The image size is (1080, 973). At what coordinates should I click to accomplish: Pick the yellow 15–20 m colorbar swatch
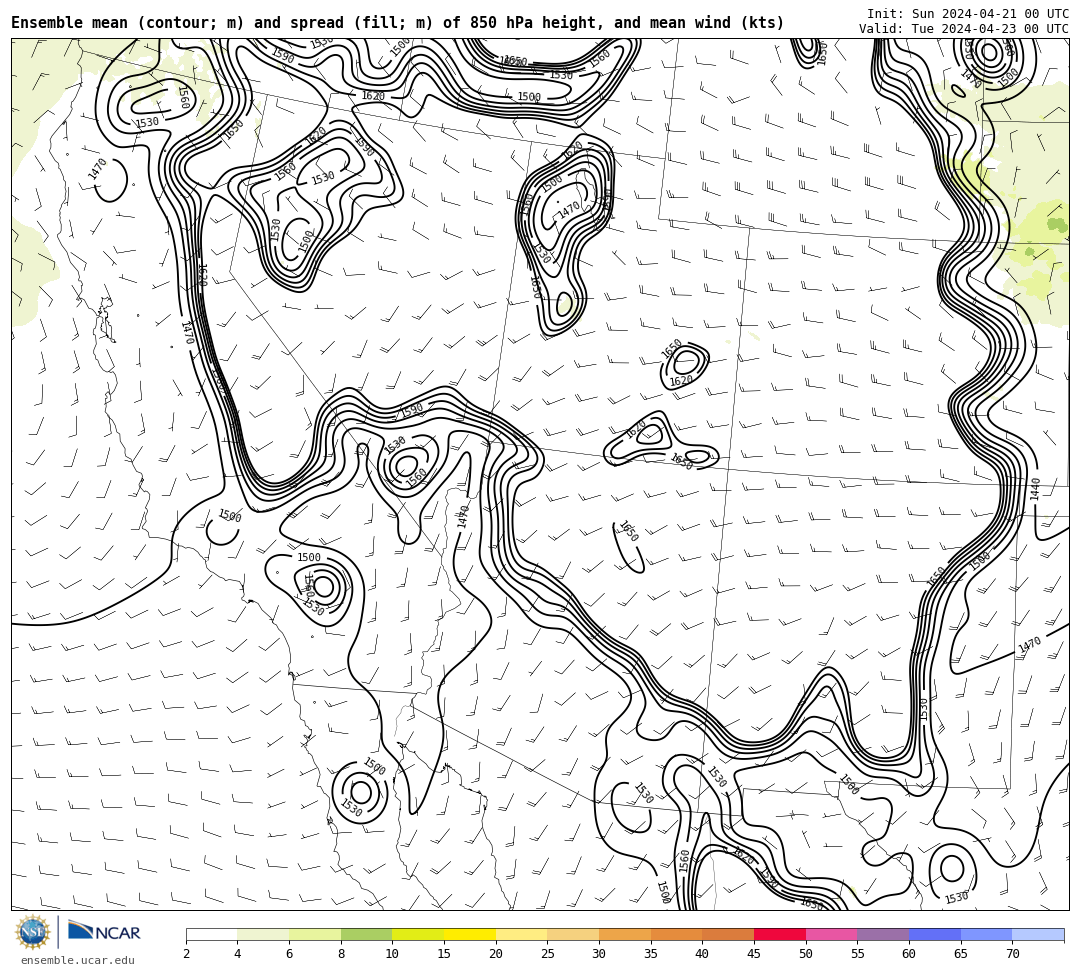470,934
